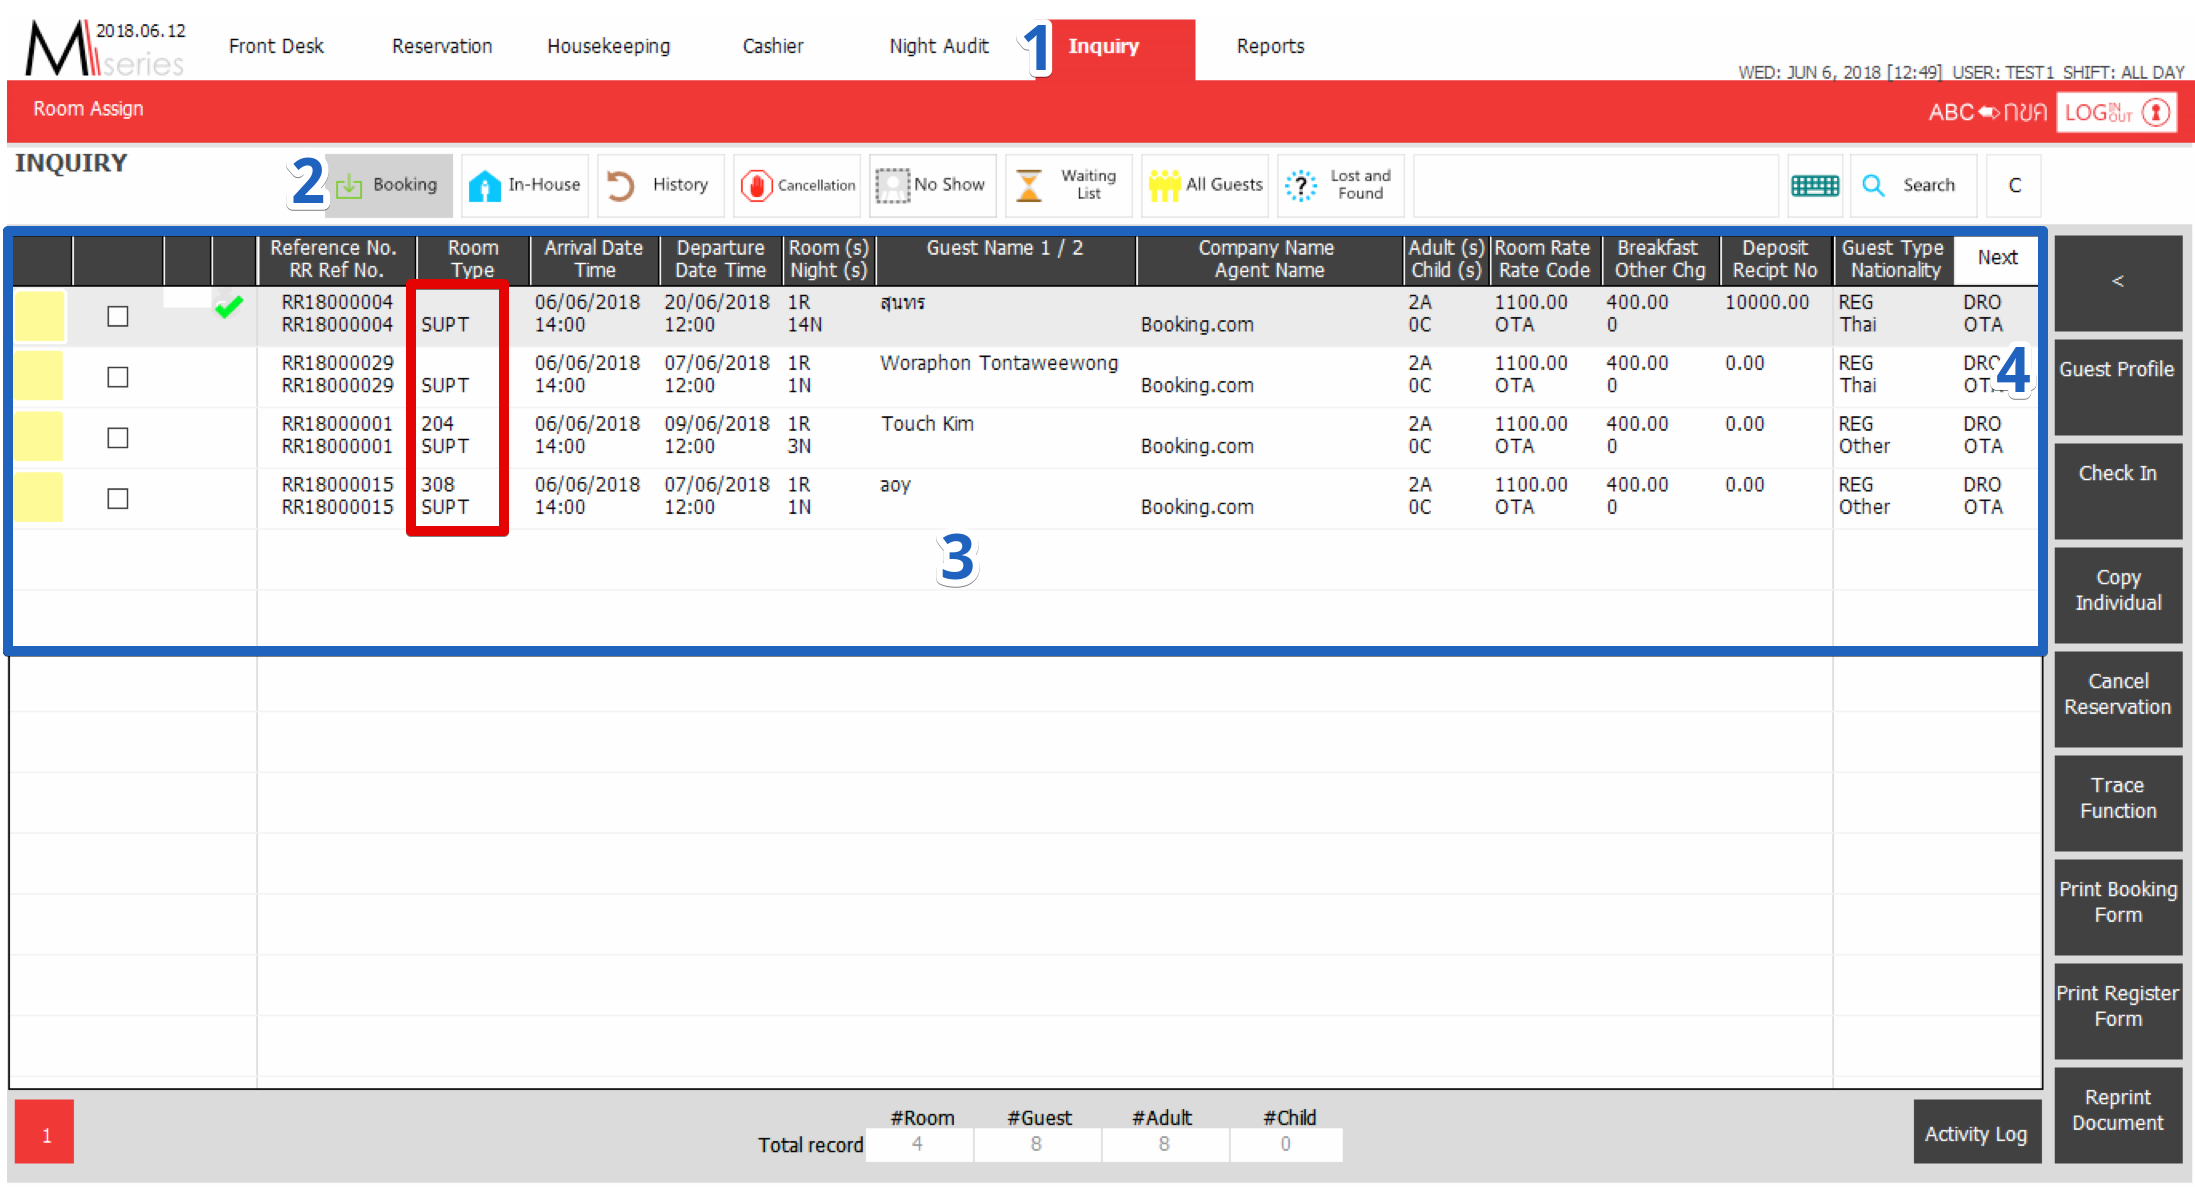Select the checkbox for Touch Kim's reservation

(118, 438)
